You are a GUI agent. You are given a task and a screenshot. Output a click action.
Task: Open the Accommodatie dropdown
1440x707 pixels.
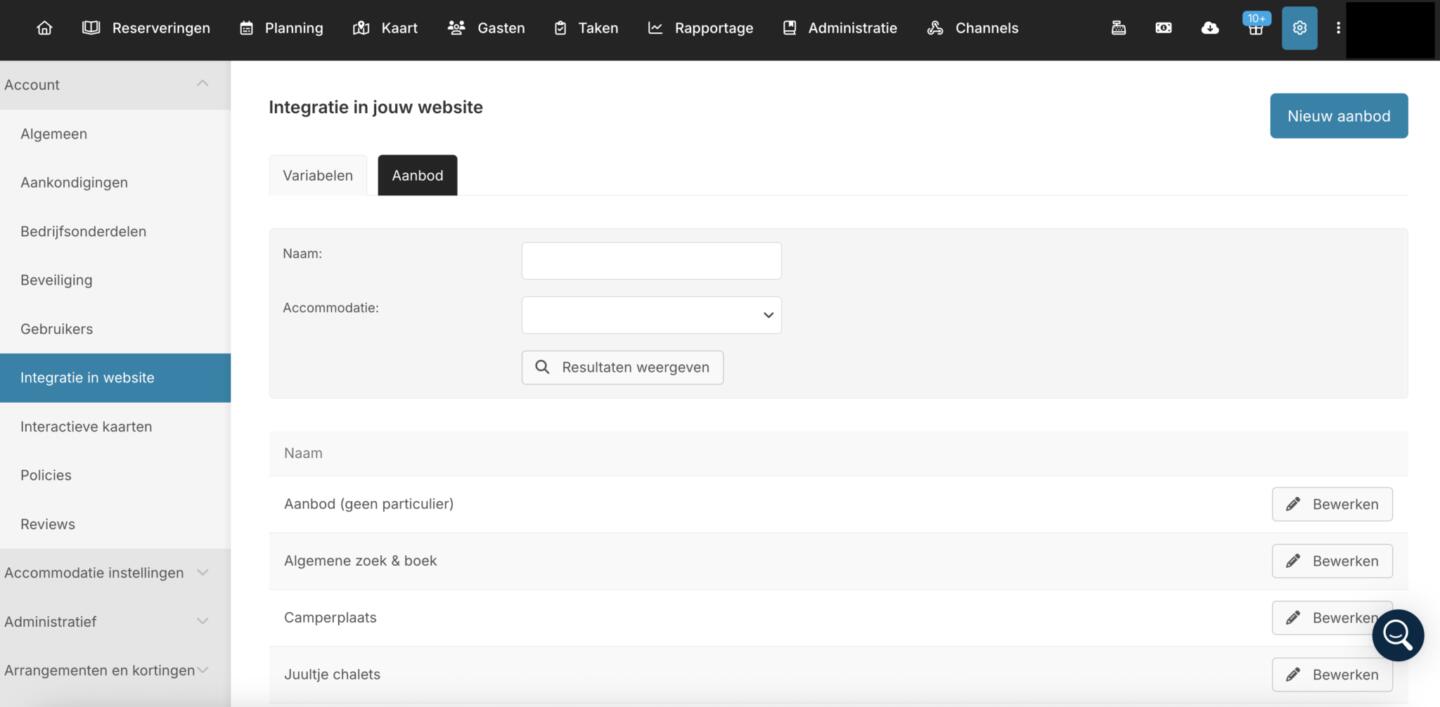651,315
